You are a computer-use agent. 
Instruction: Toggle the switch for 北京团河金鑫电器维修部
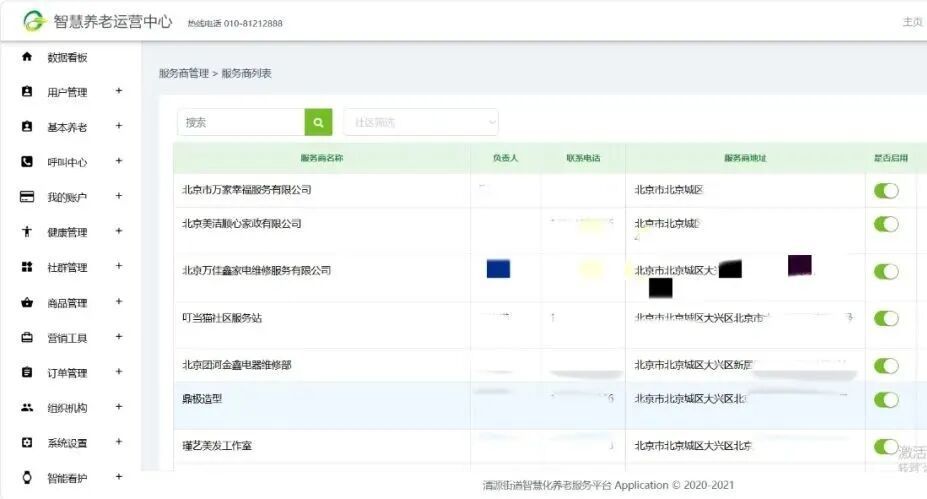[x=886, y=366]
